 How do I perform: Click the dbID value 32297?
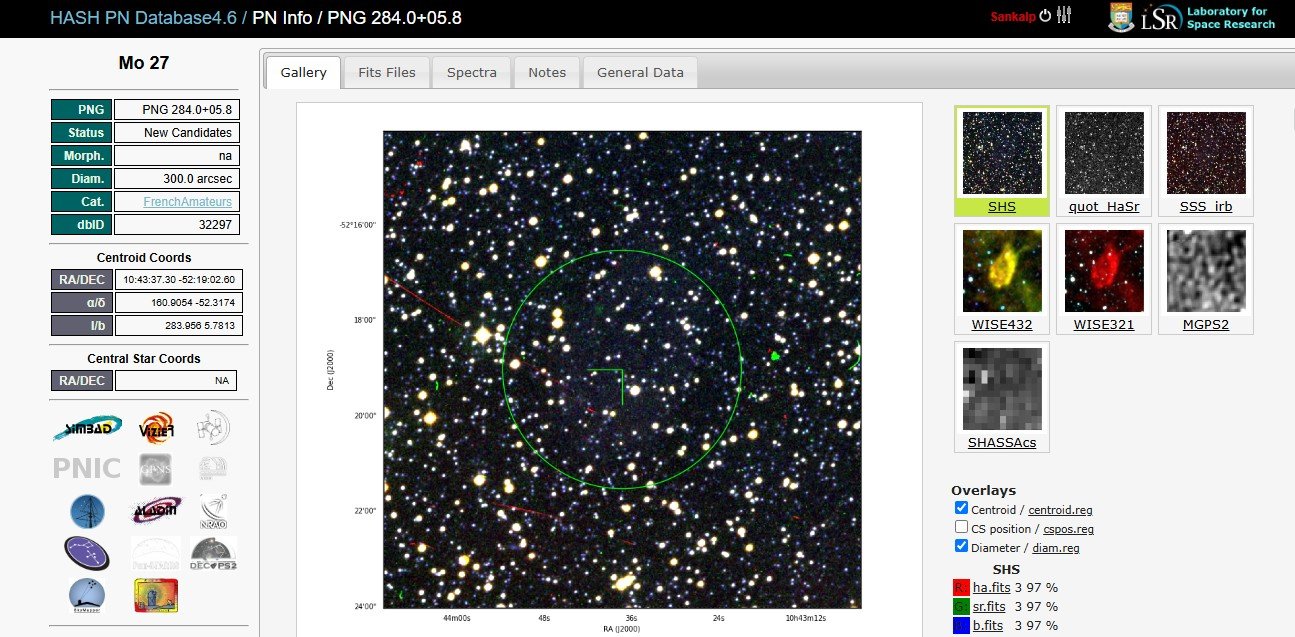[177, 225]
